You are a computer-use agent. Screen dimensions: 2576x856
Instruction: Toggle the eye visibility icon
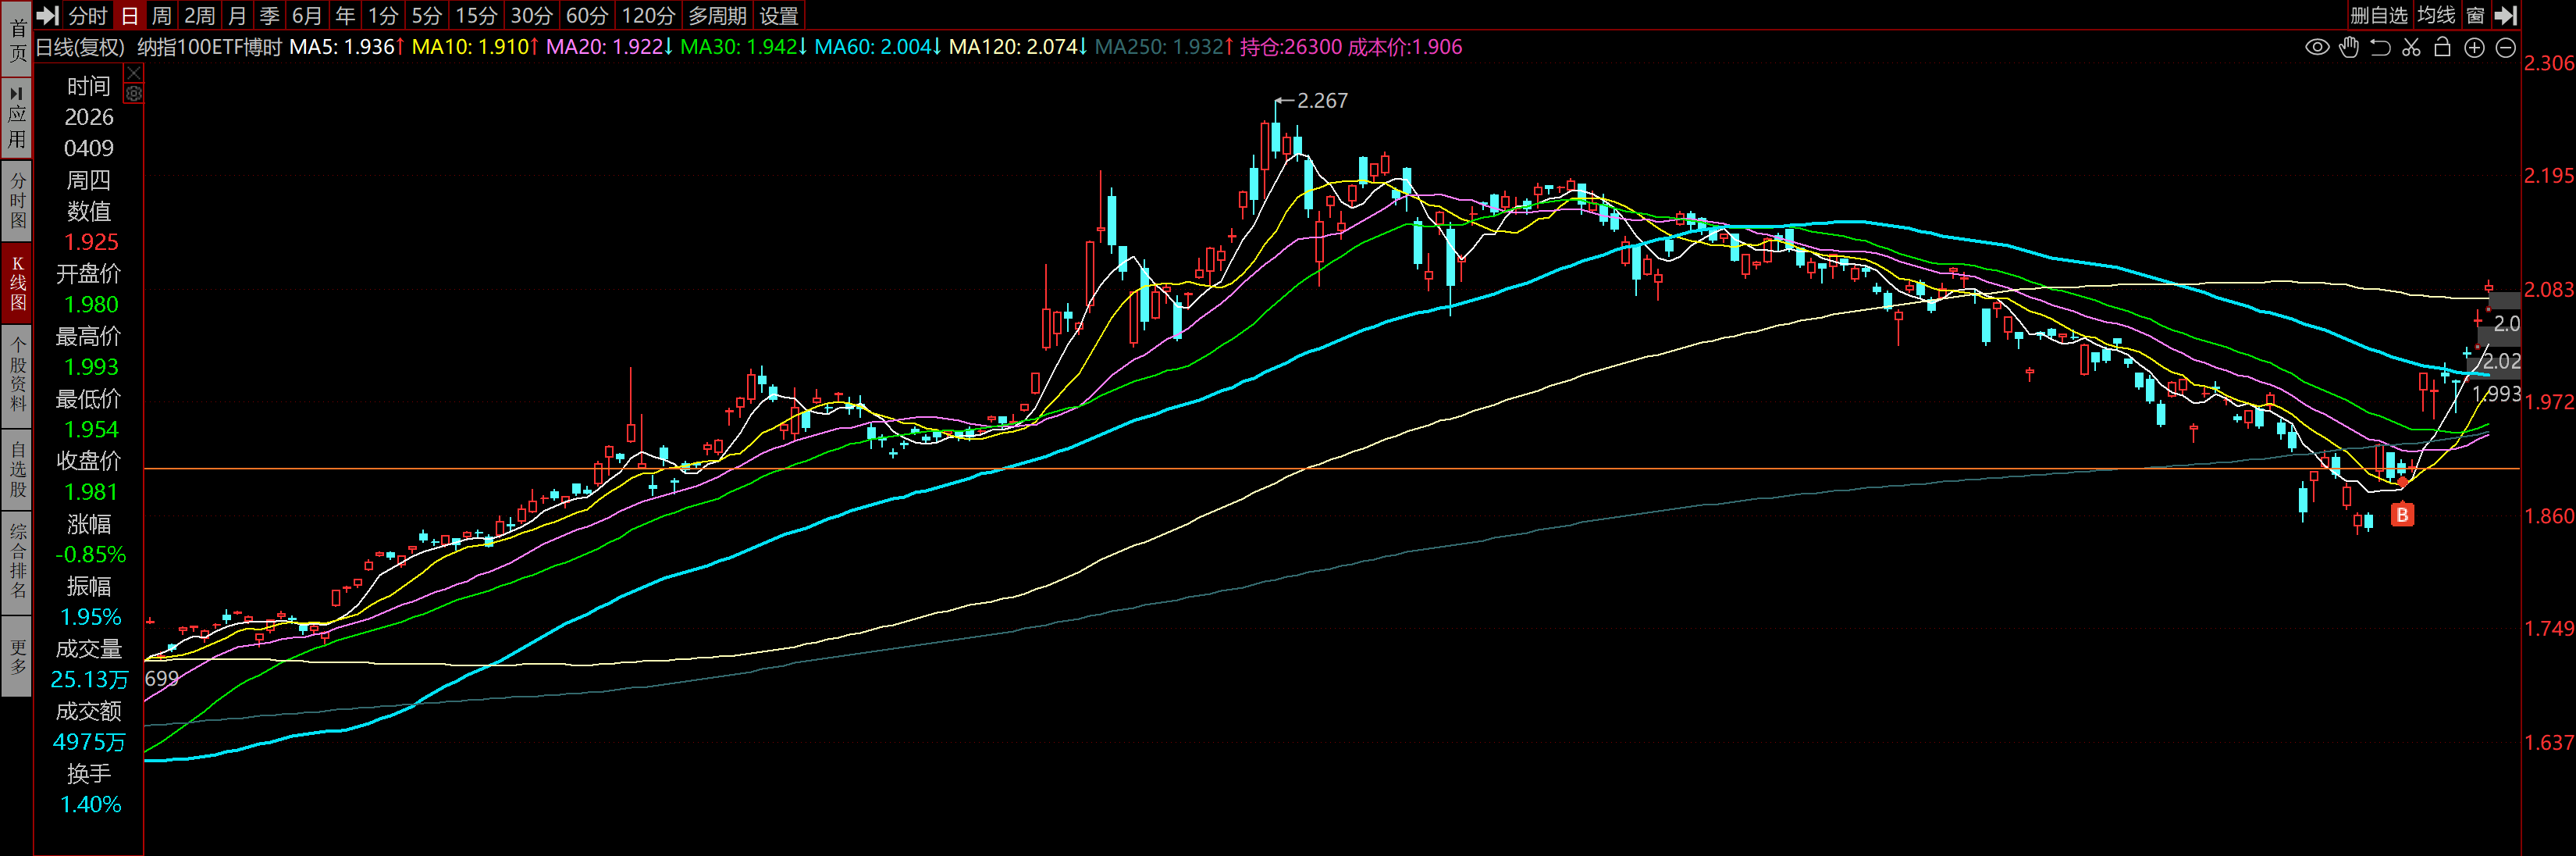tap(2316, 48)
